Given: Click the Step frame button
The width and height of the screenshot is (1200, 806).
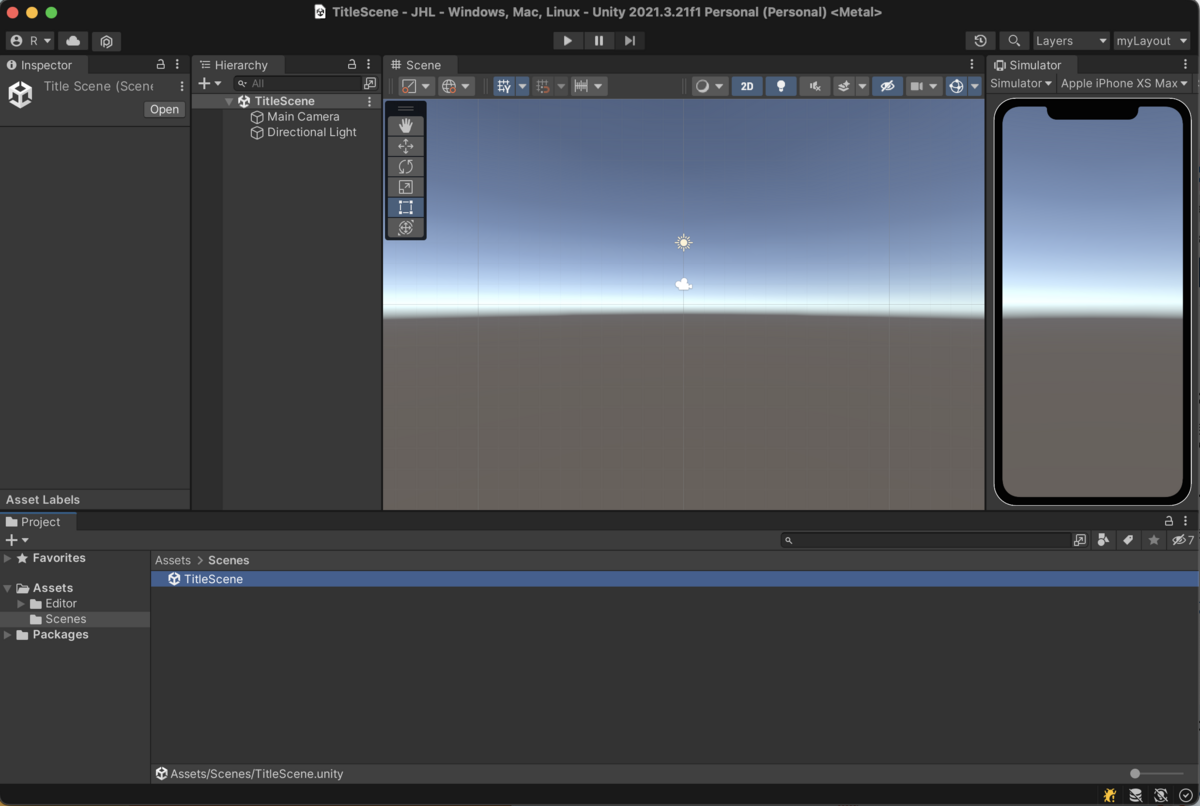Looking at the screenshot, I should (629, 41).
